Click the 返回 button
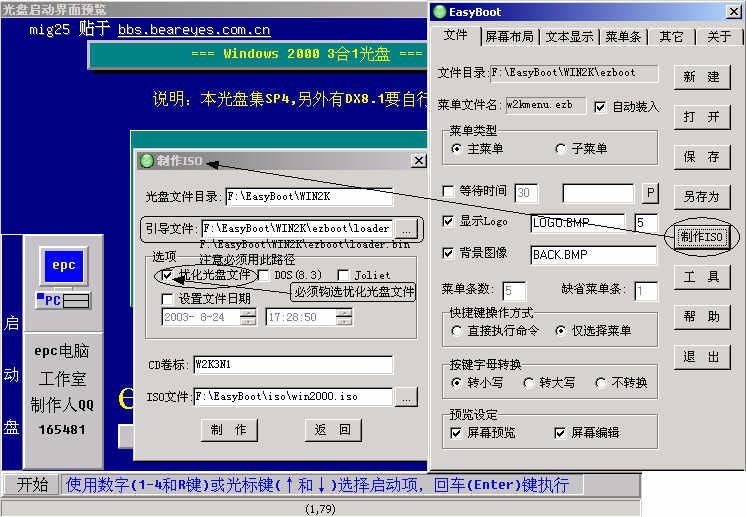746x517 pixels. click(x=333, y=430)
